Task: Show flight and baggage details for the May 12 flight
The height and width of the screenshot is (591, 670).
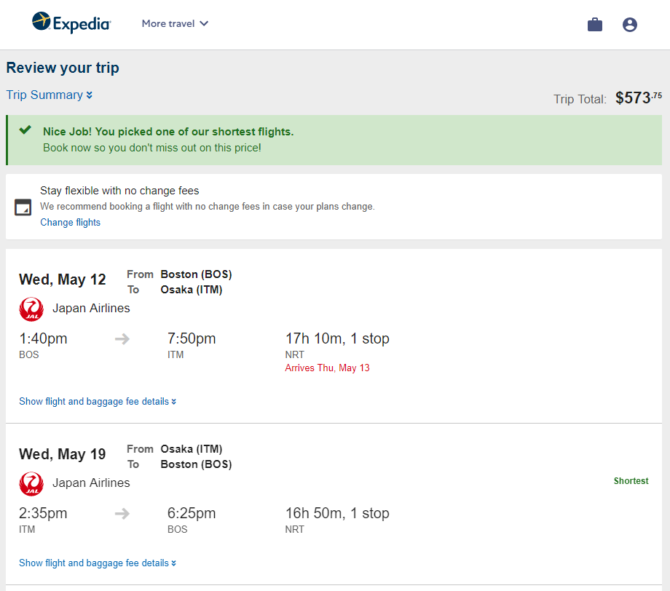Action: (97, 401)
